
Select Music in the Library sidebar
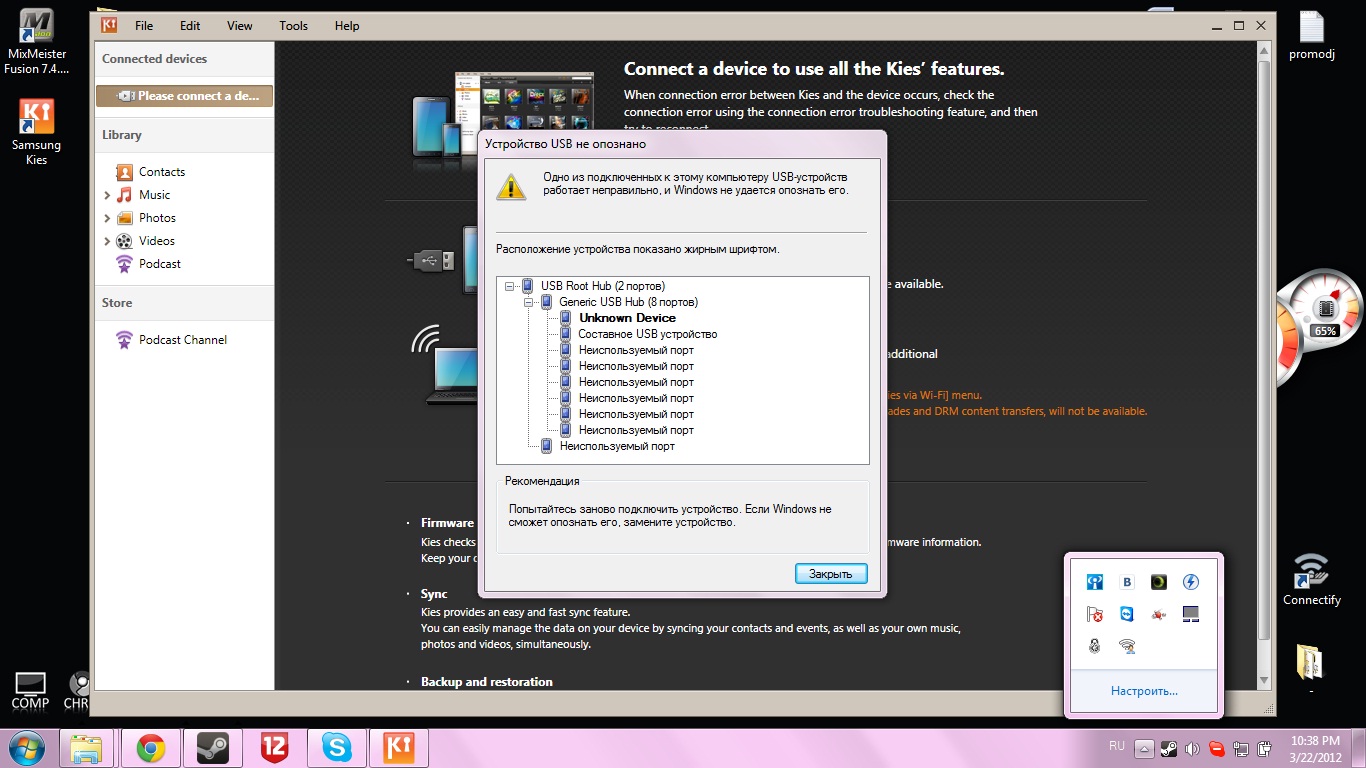click(154, 195)
